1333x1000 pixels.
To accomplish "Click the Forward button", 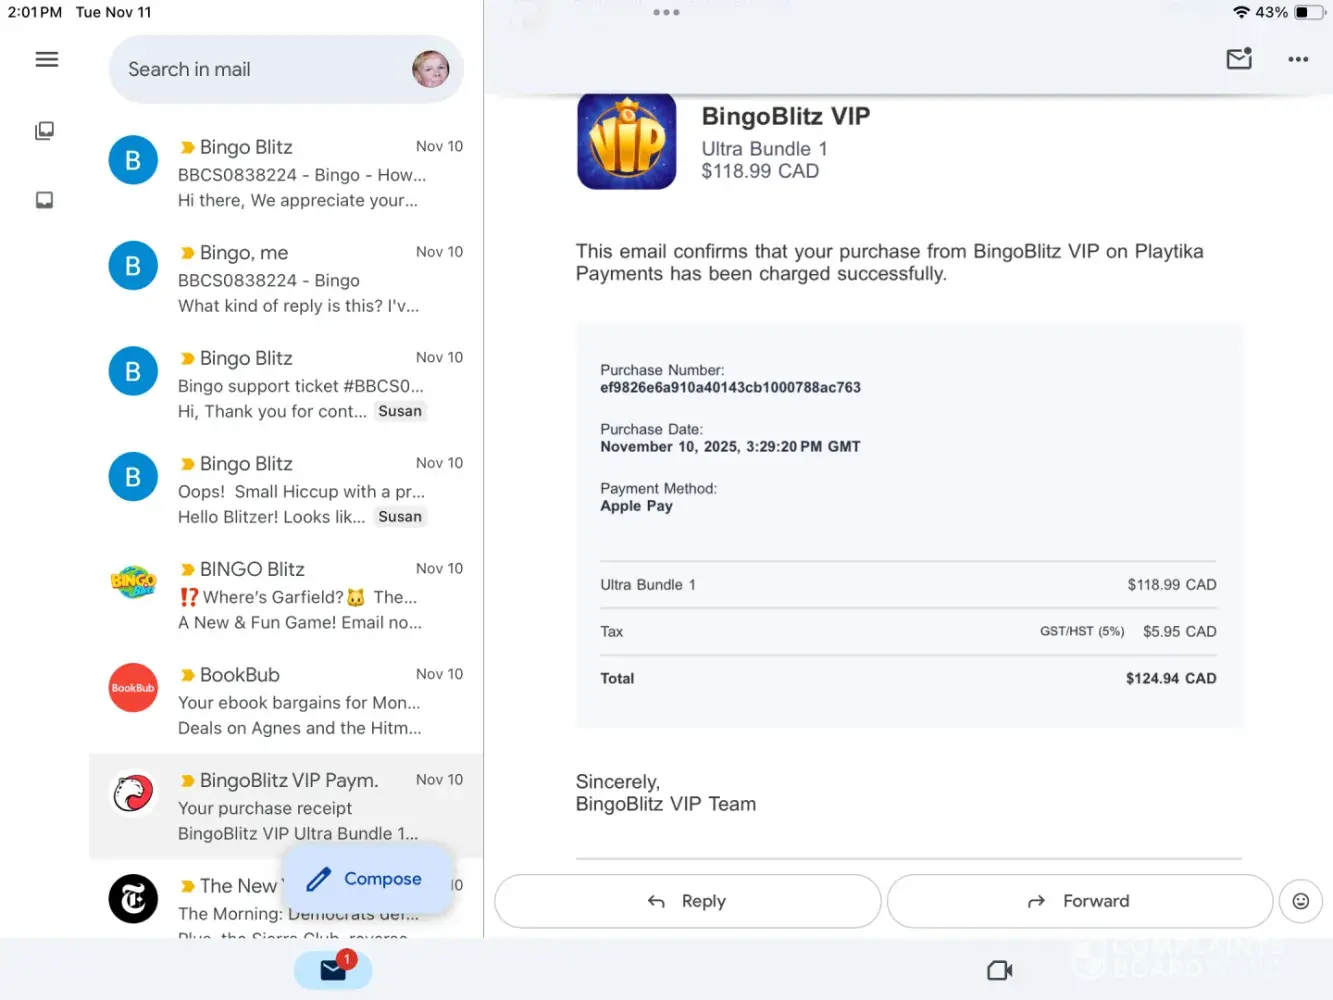I will pyautogui.click(x=1079, y=901).
